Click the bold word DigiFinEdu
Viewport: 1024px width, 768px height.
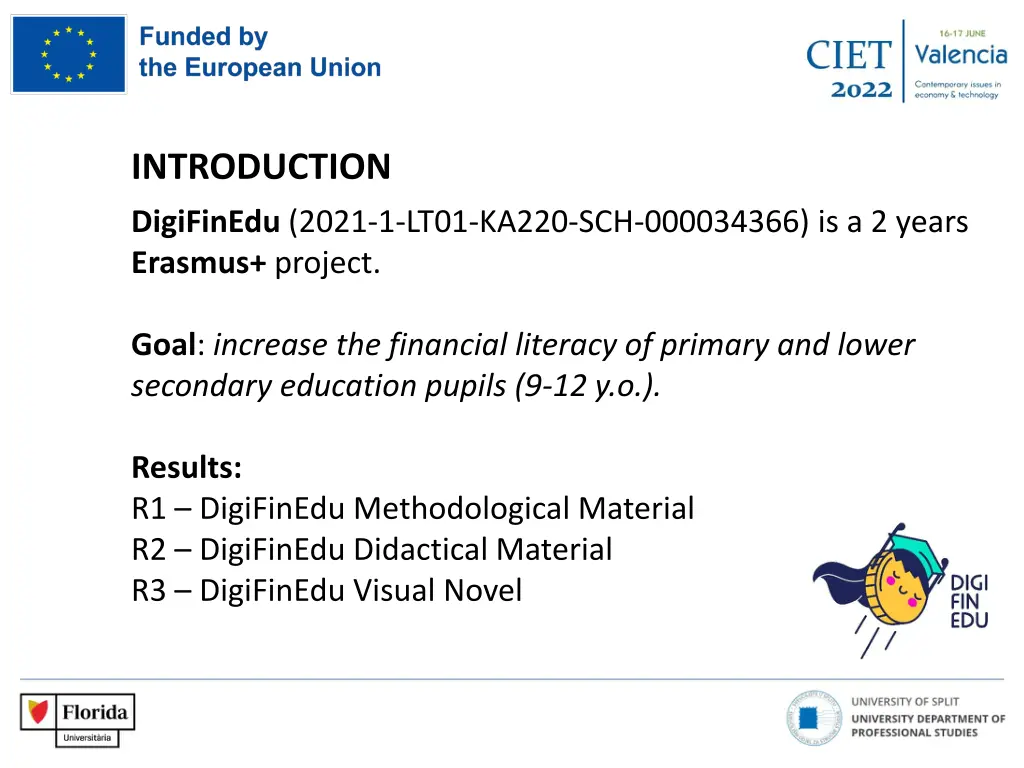click(x=206, y=223)
